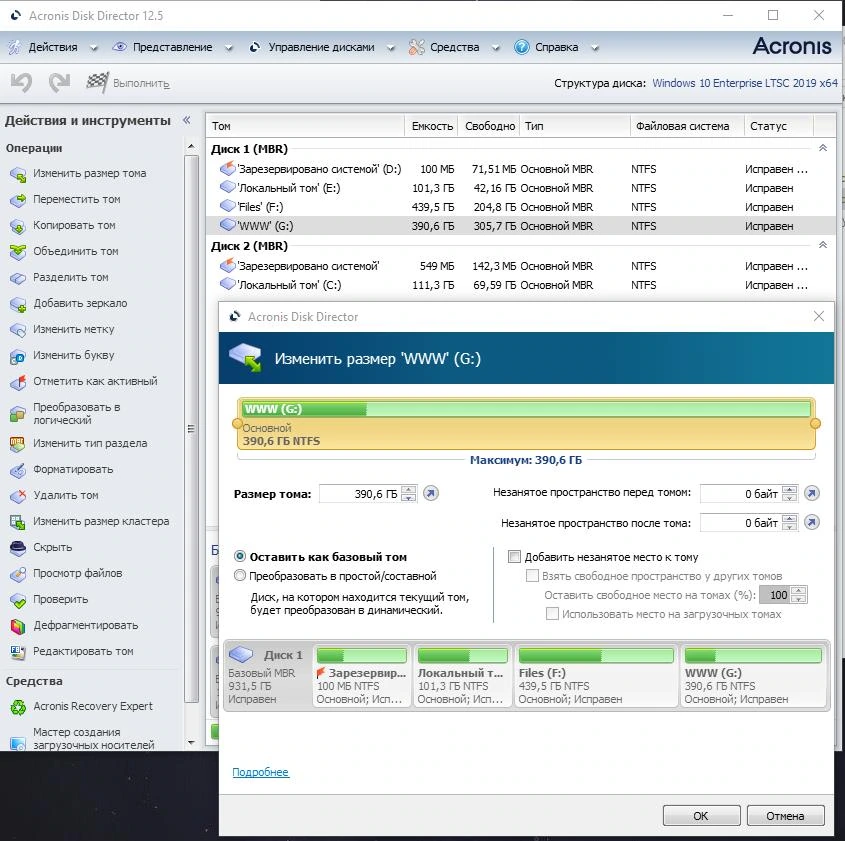845x841 pixels.
Task: Open the Средства menu
Action: pos(454,47)
